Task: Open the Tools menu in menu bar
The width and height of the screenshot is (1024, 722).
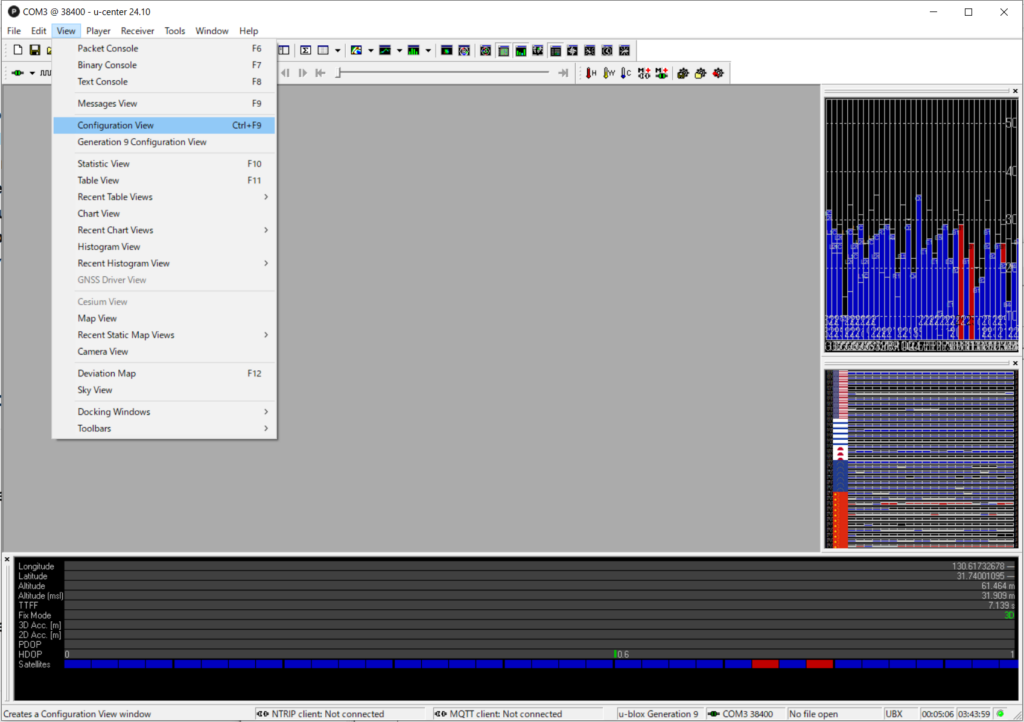Action: [x=174, y=31]
